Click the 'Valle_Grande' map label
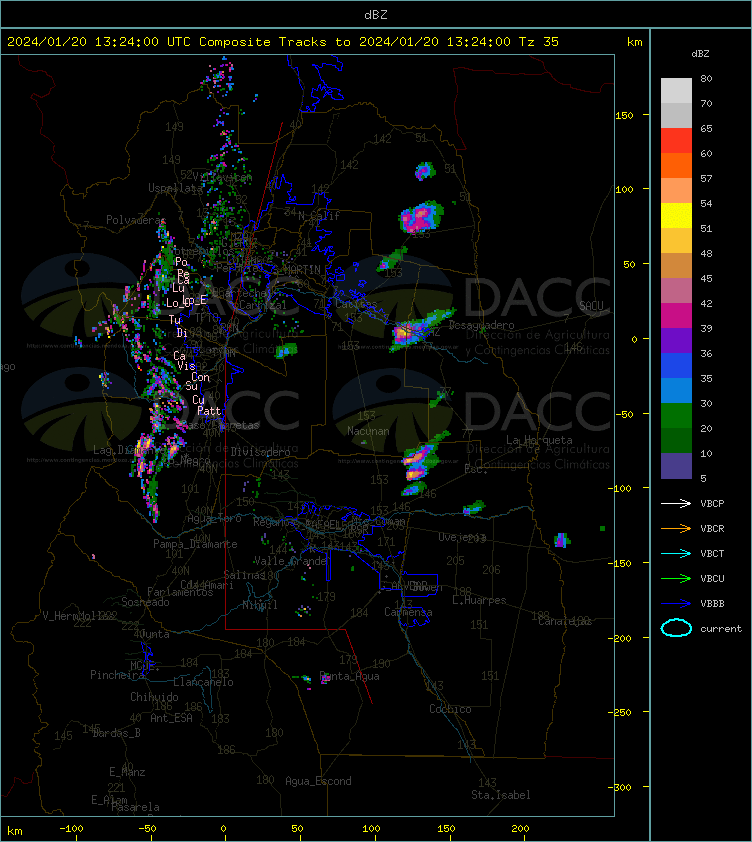Screen dimensions: 752x842 point(290,561)
